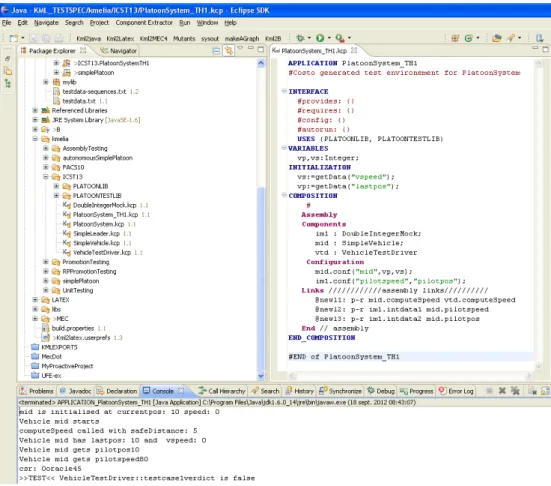This screenshot has height=486, width=551.
Task: Open the Component Extractor menu
Action: pyautogui.click(x=144, y=22)
